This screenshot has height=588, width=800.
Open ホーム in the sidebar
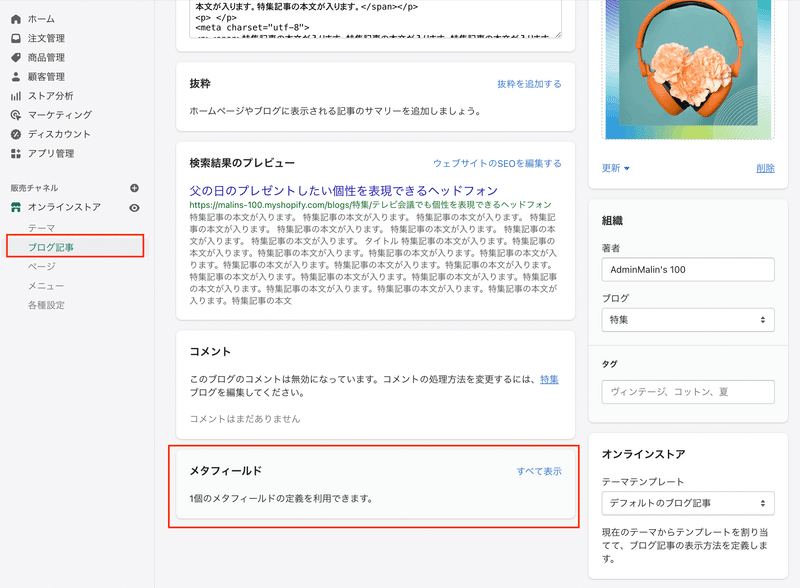41,19
